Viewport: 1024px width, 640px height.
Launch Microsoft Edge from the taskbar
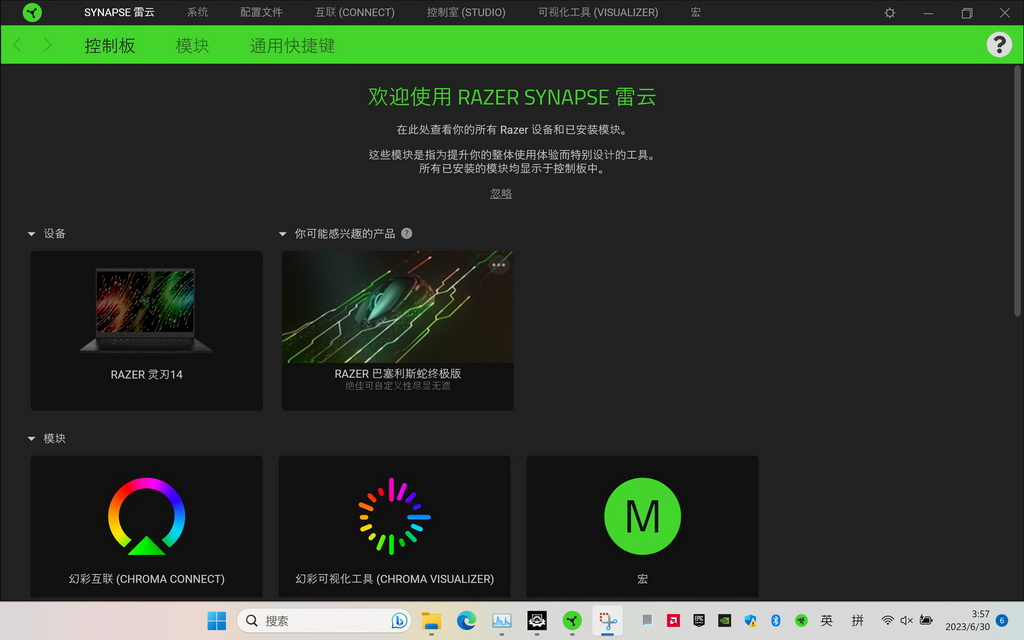[466, 620]
